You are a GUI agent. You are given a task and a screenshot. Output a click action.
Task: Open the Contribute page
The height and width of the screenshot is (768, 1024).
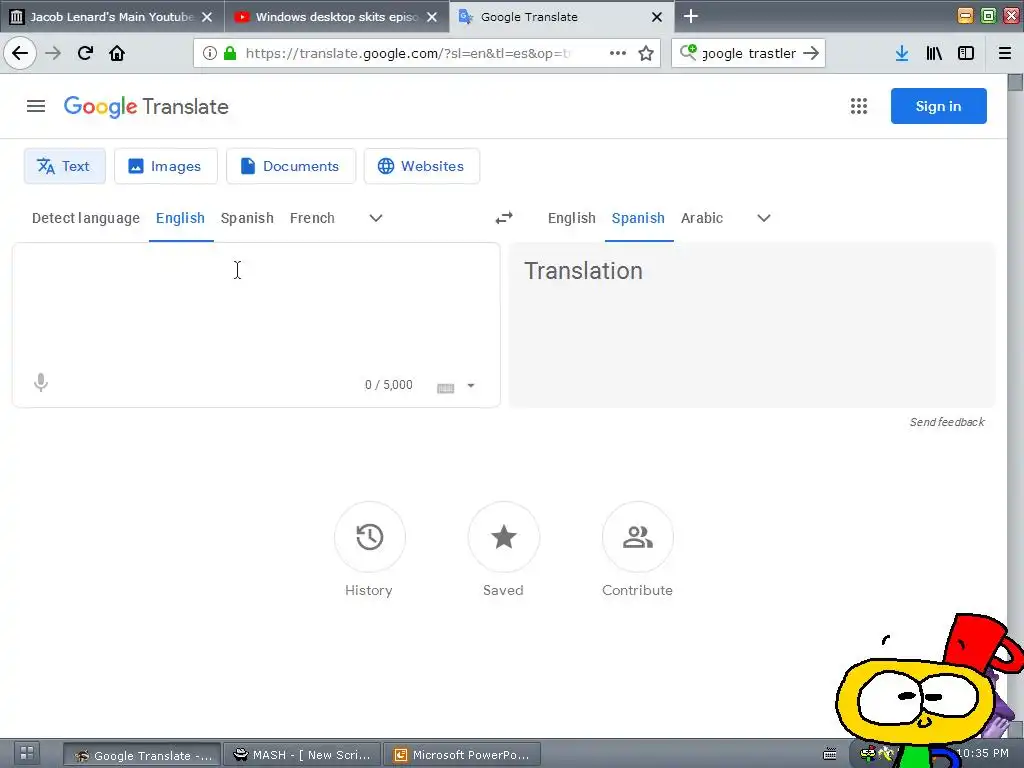click(637, 537)
